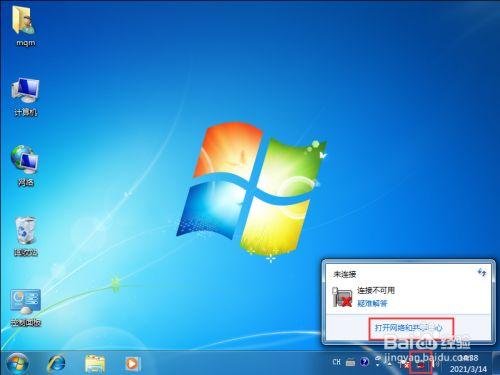Click the blue help question-mark icon
The height and width of the screenshot is (375, 500).
tap(364, 362)
